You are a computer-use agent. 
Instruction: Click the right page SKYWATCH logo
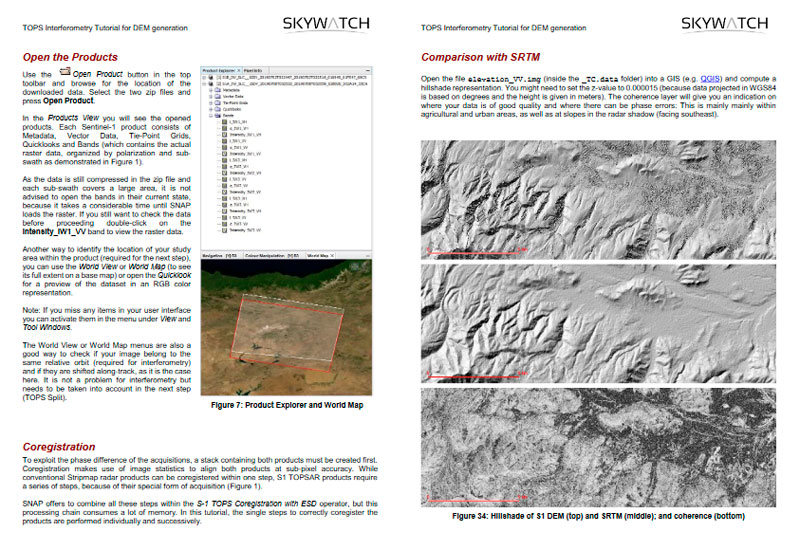coord(724,23)
